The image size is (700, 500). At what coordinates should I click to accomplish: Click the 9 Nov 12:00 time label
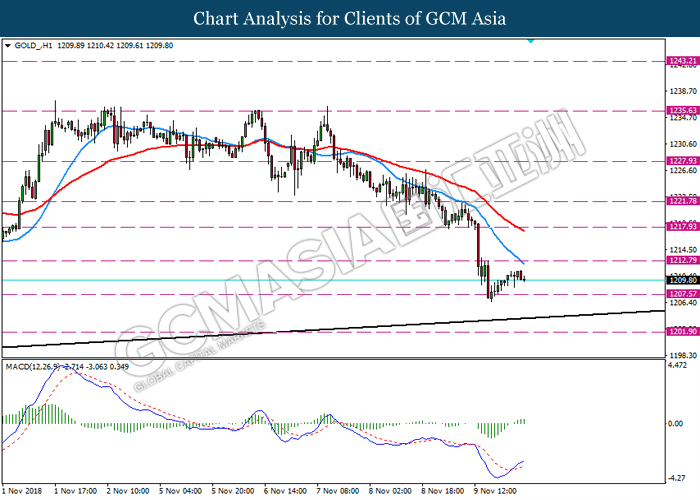coord(496,491)
